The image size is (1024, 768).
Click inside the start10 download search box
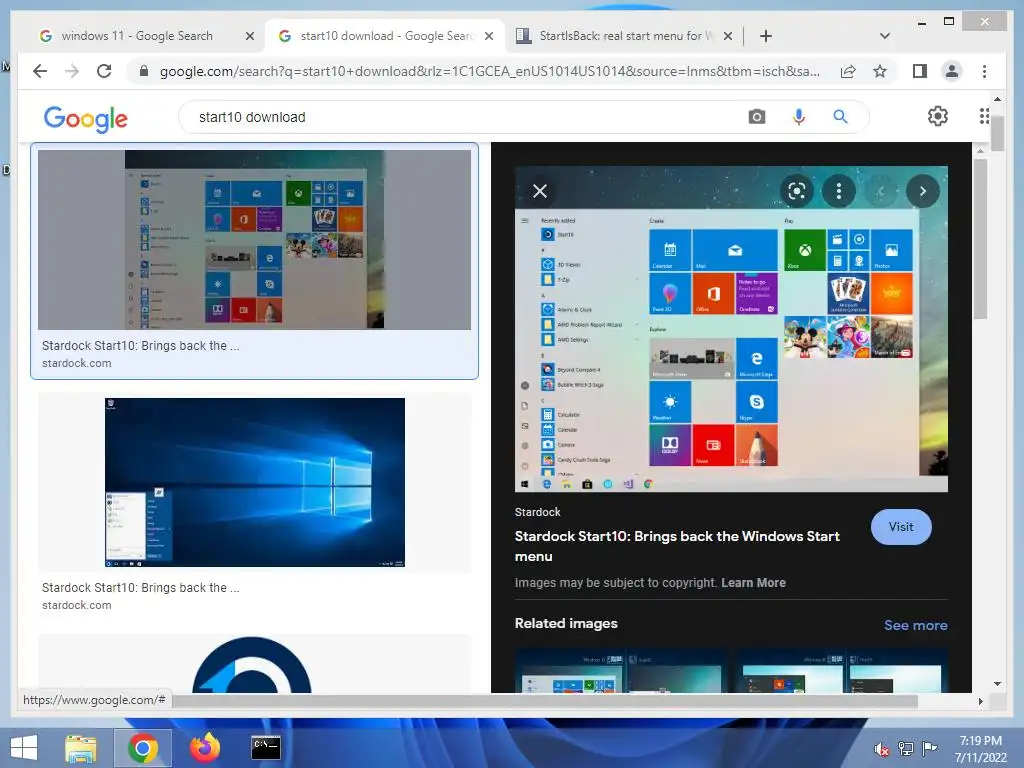[x=457, y=117]
